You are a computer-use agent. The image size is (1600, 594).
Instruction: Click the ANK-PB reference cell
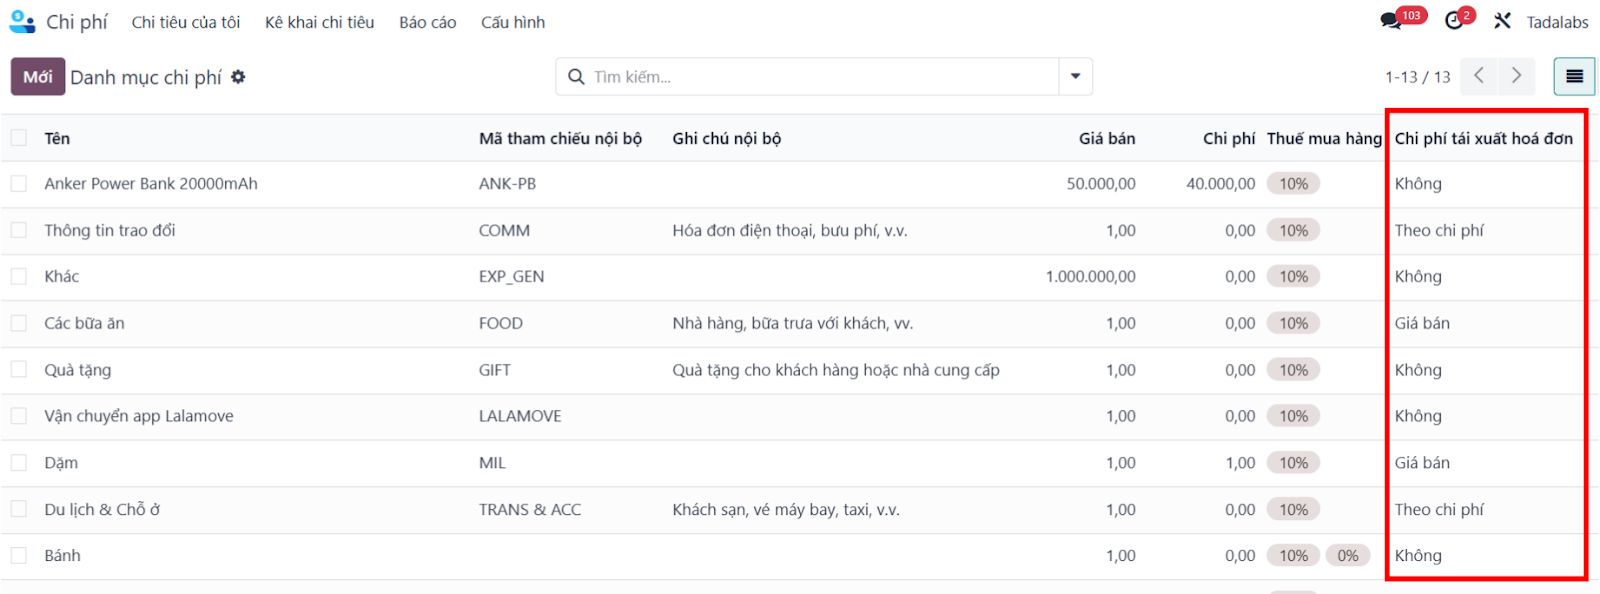pyautogui.click(x=507, y=184)
